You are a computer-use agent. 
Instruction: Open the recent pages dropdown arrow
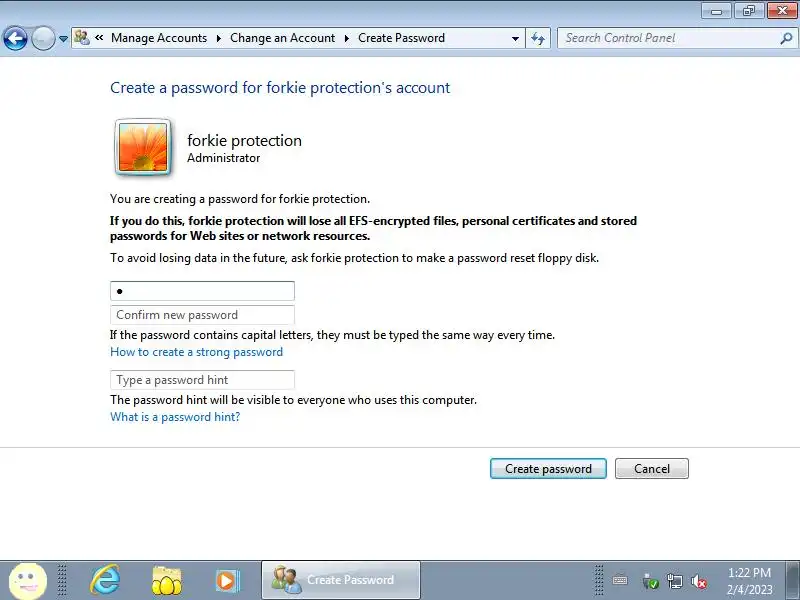[63, 39]
